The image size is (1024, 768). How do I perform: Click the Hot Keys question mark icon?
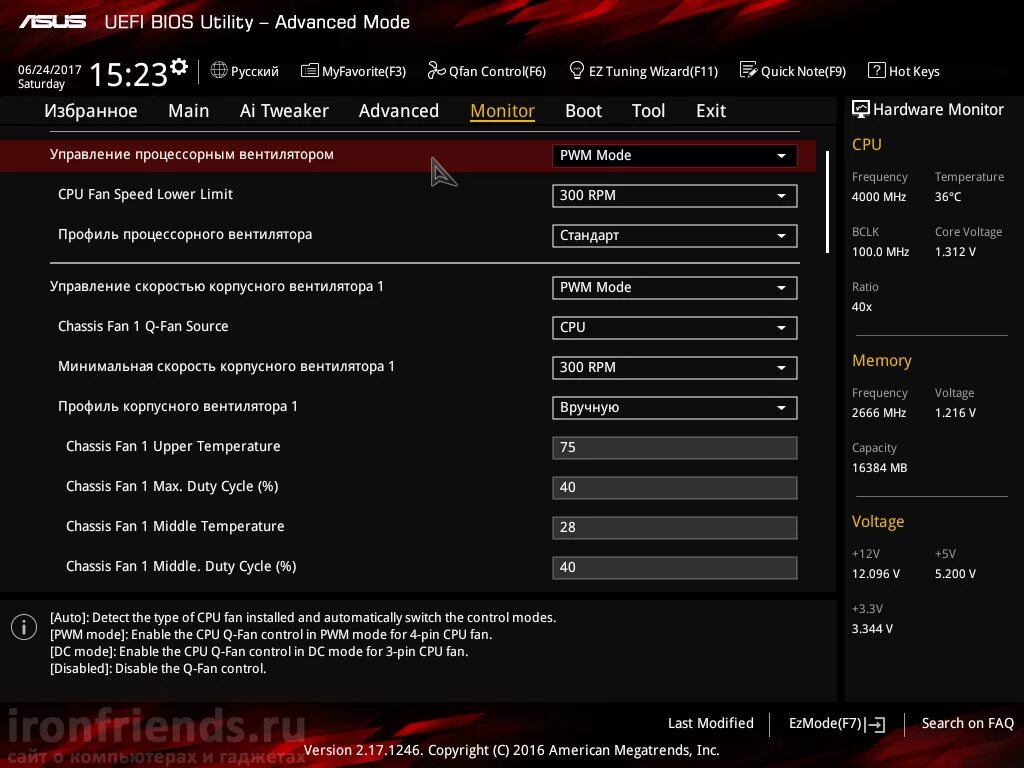point(876,70)
